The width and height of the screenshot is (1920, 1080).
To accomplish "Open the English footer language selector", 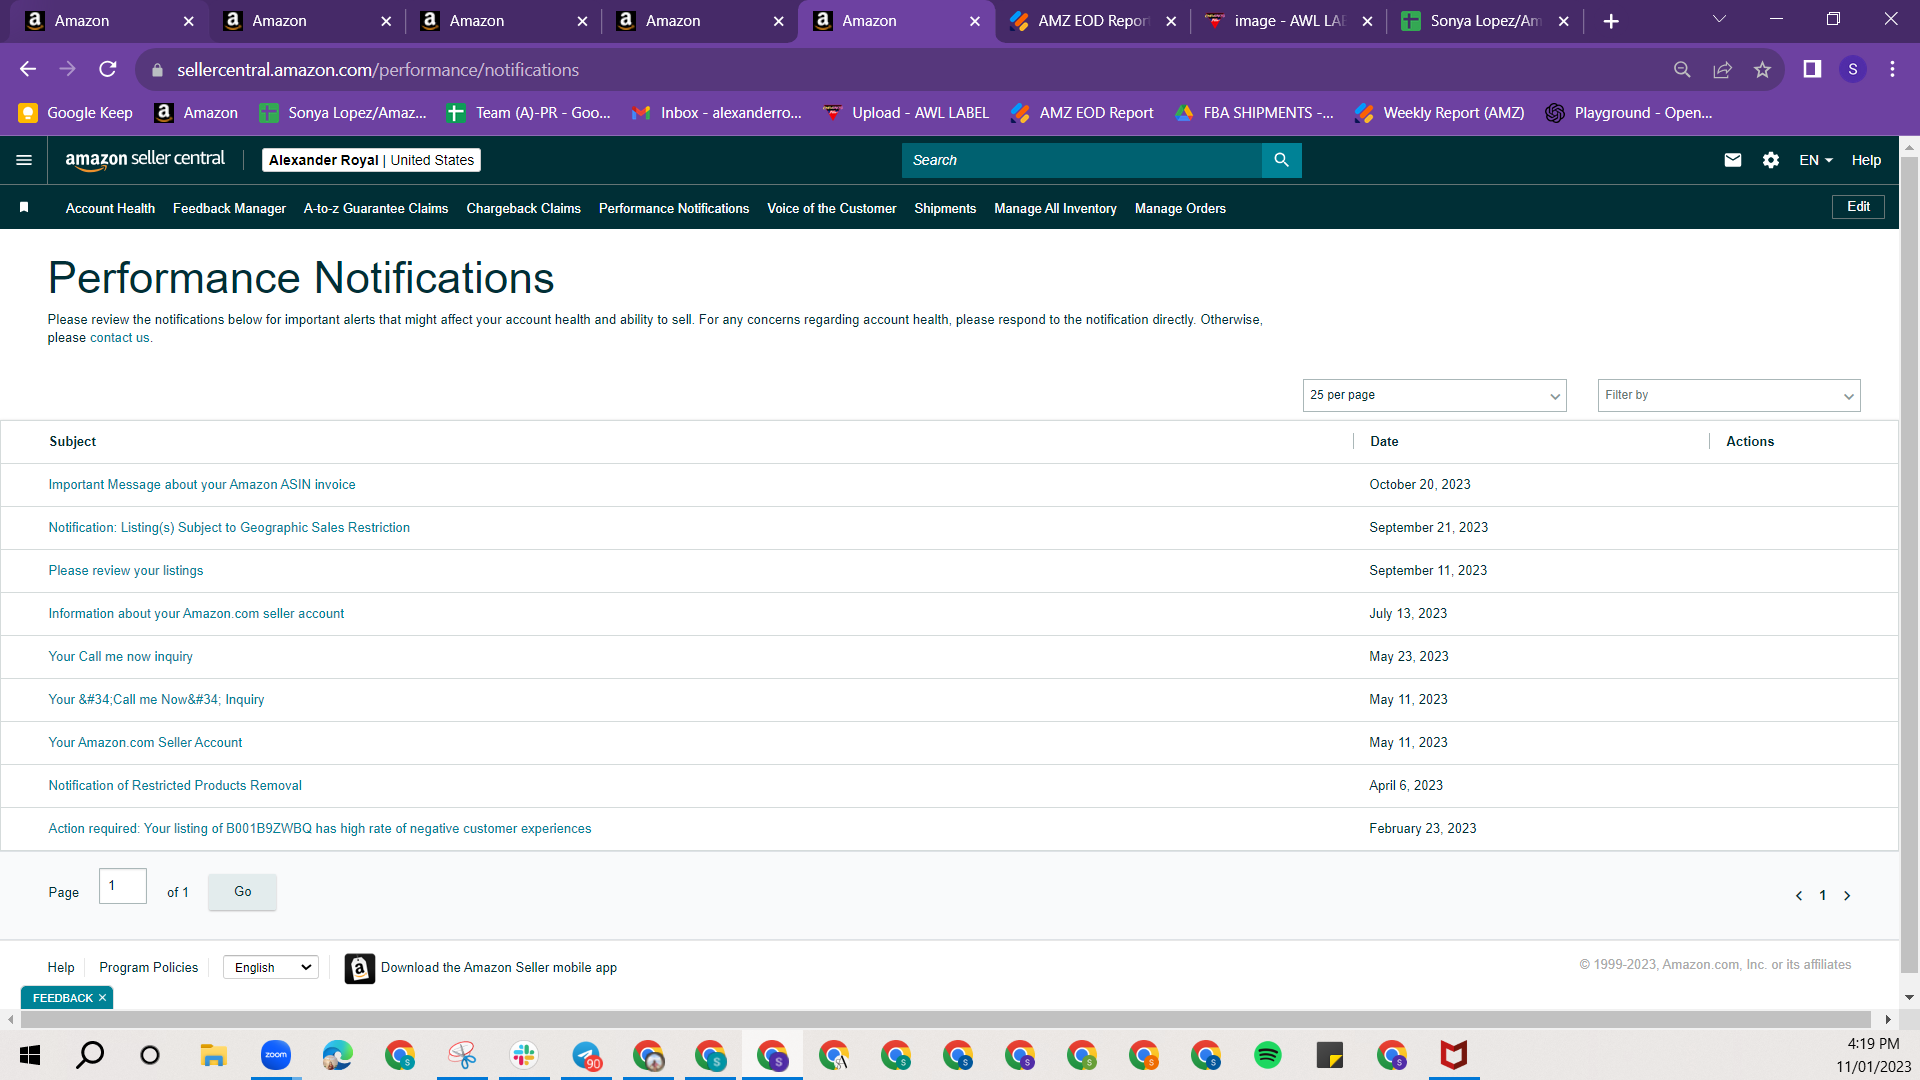I will click(x=271, y=967).
